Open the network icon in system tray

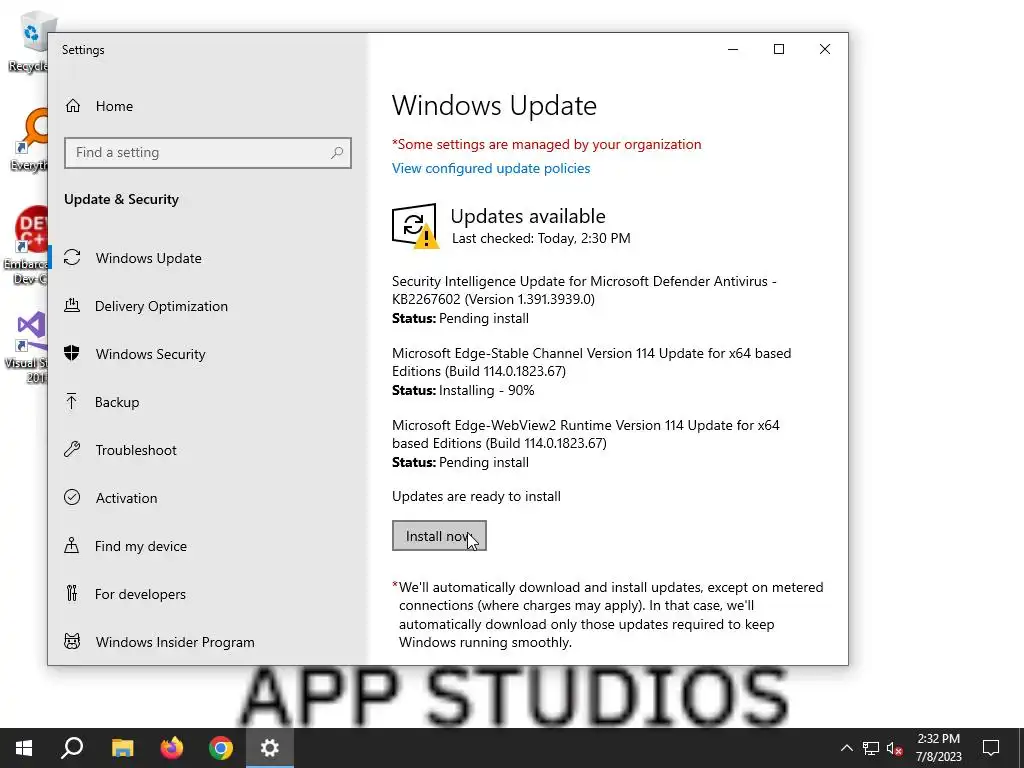click(871, 748)
